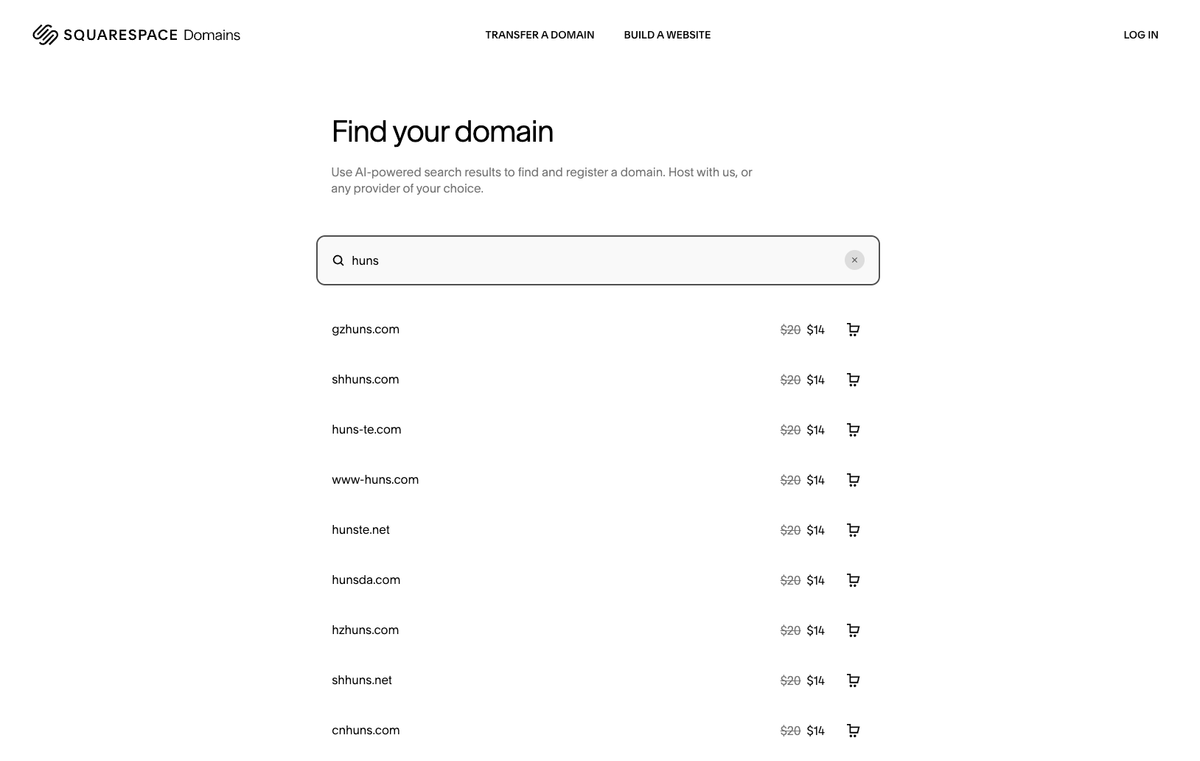This screenshot has height=761, width=1200.
Task: Add huns-te.com to cart
Action: point(853,430)
